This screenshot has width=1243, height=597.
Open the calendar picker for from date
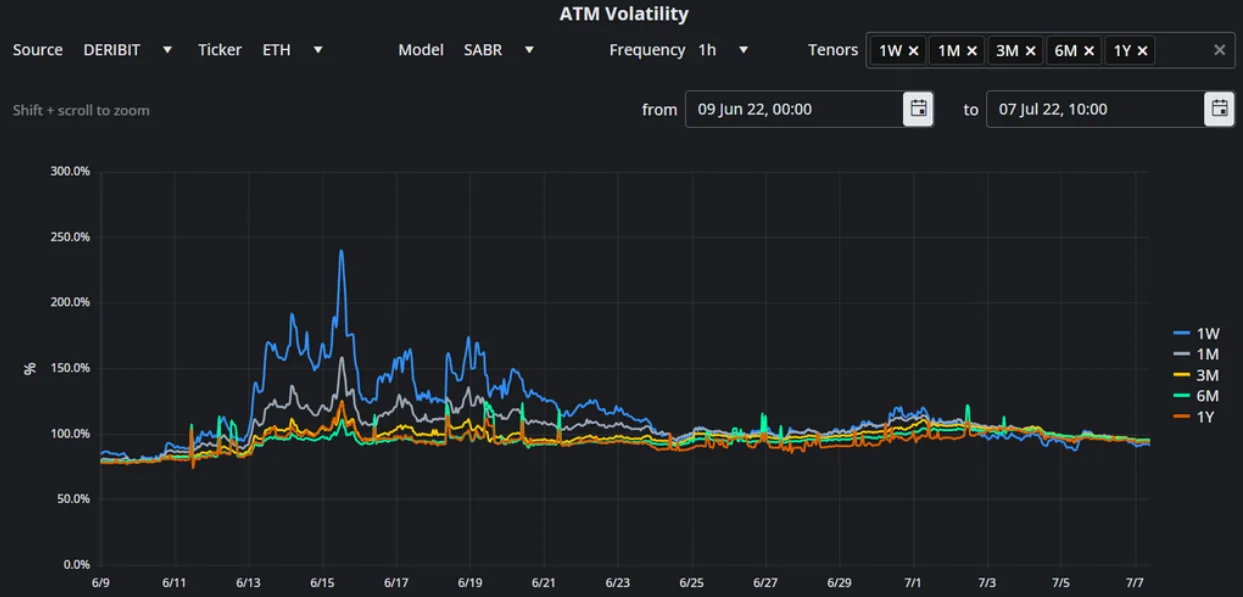click(x=918, y=109)
